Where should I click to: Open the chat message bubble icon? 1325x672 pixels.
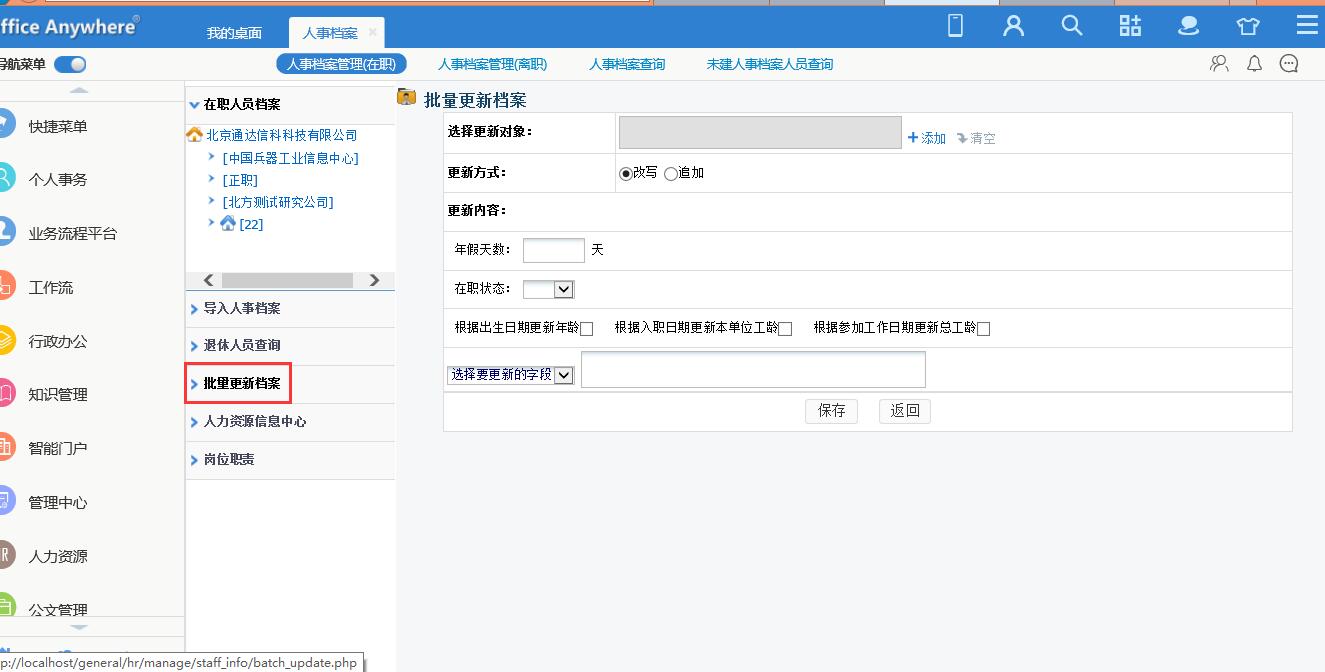point(1289,64)
